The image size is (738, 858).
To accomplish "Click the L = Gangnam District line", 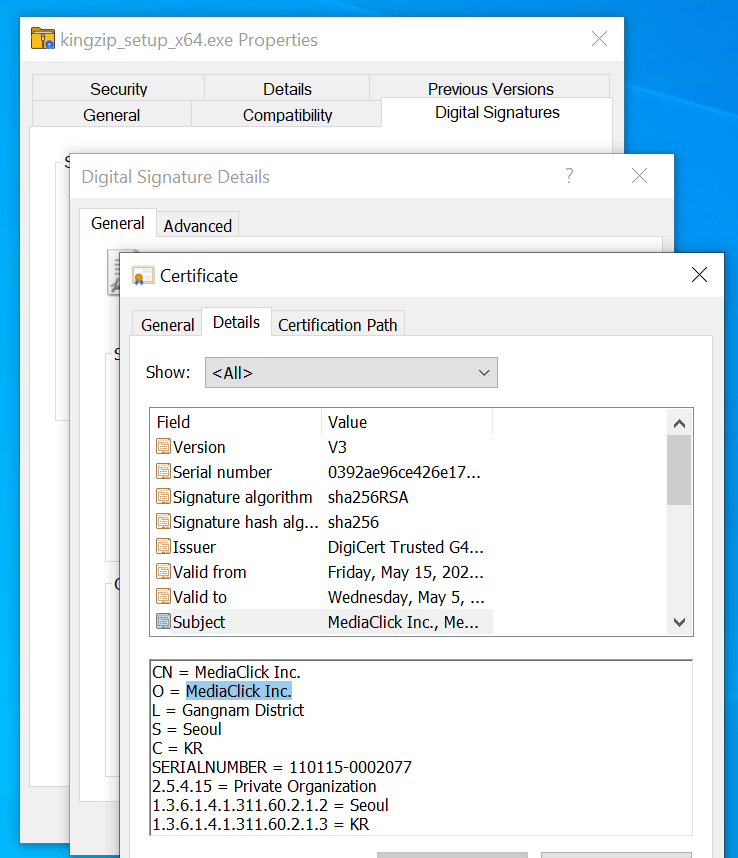I will point(228,710).
